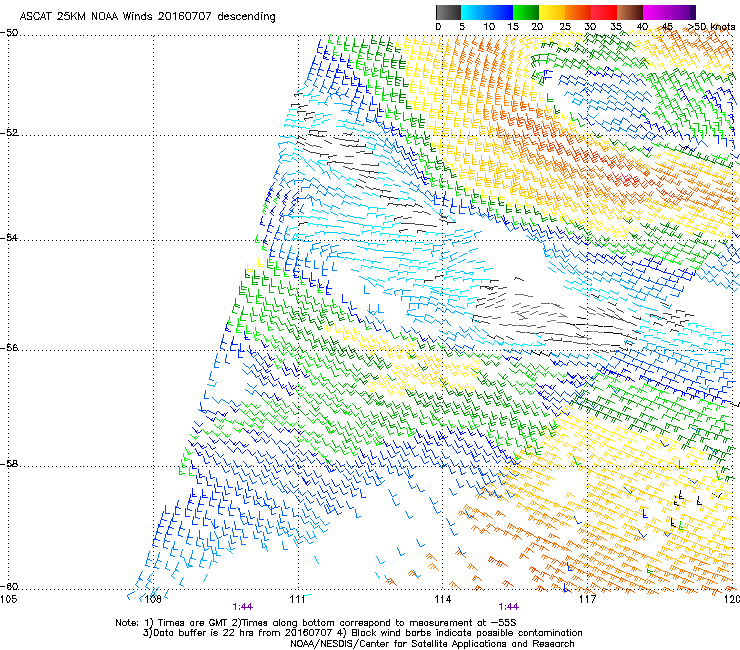Click the latitude axis label "-60"
740x650 pixels.
[x=9, y=587]
